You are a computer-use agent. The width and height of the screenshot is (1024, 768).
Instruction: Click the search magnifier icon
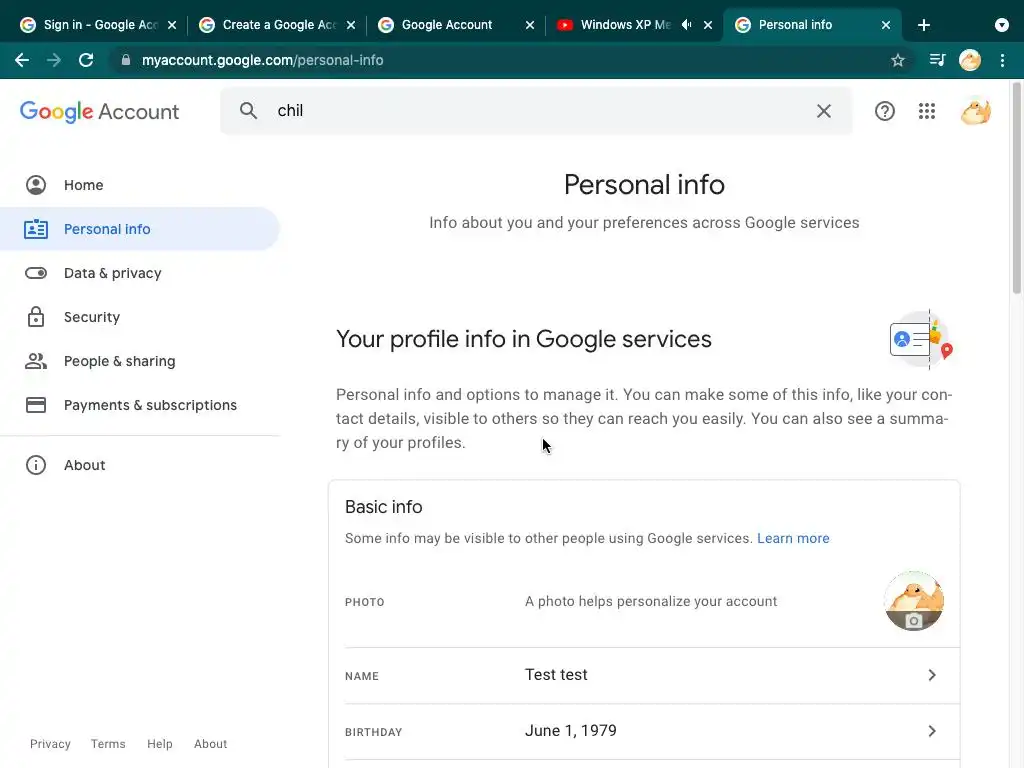[x=249, y=111]
